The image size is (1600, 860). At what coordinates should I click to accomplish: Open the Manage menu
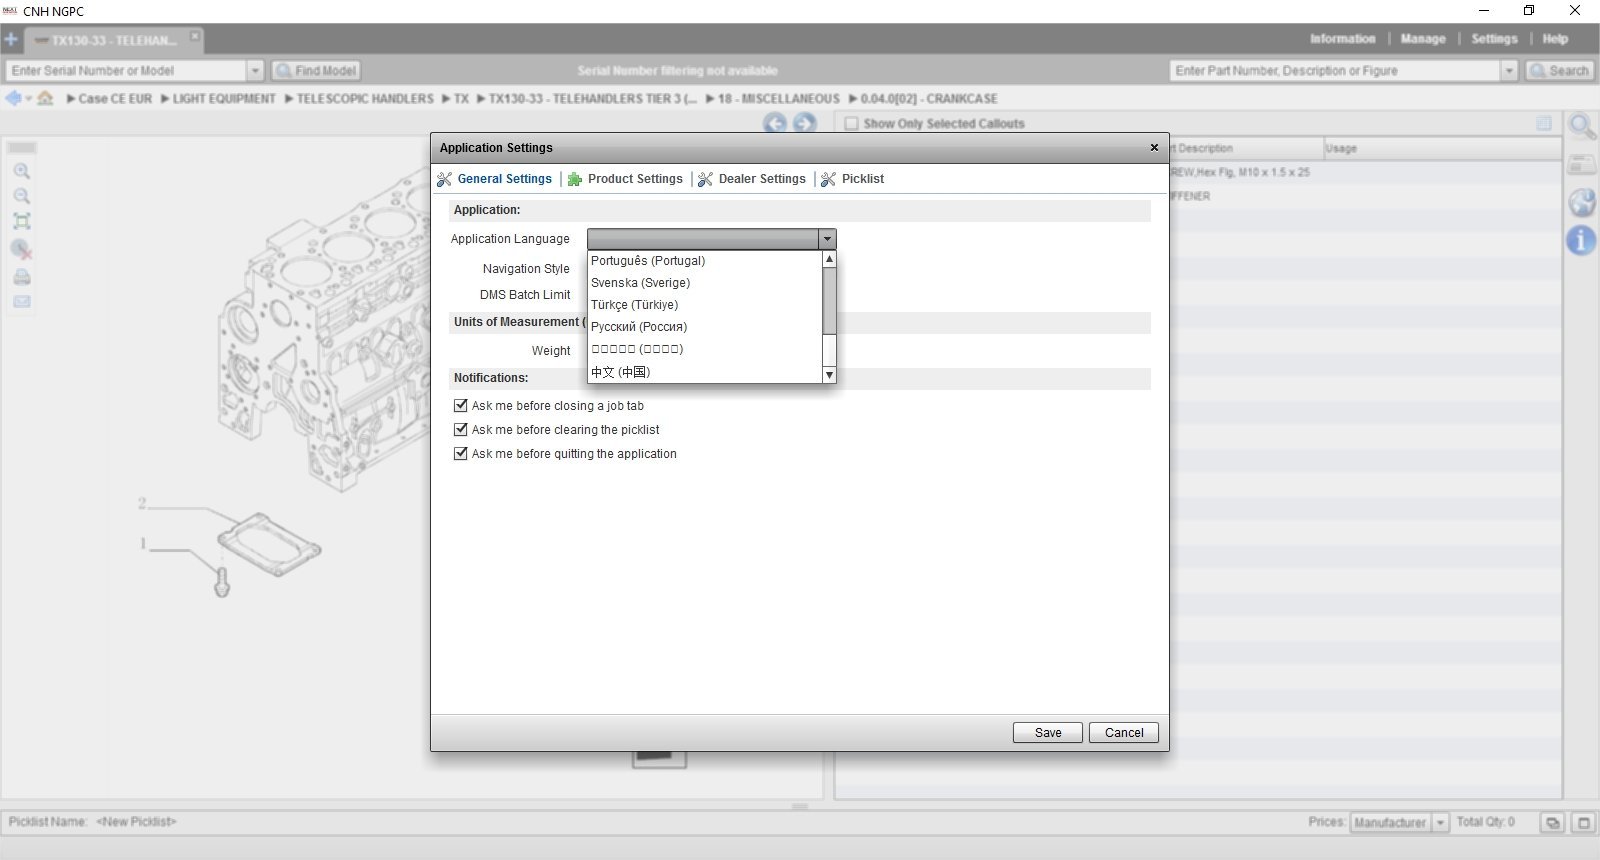[x=1423, y=39]
